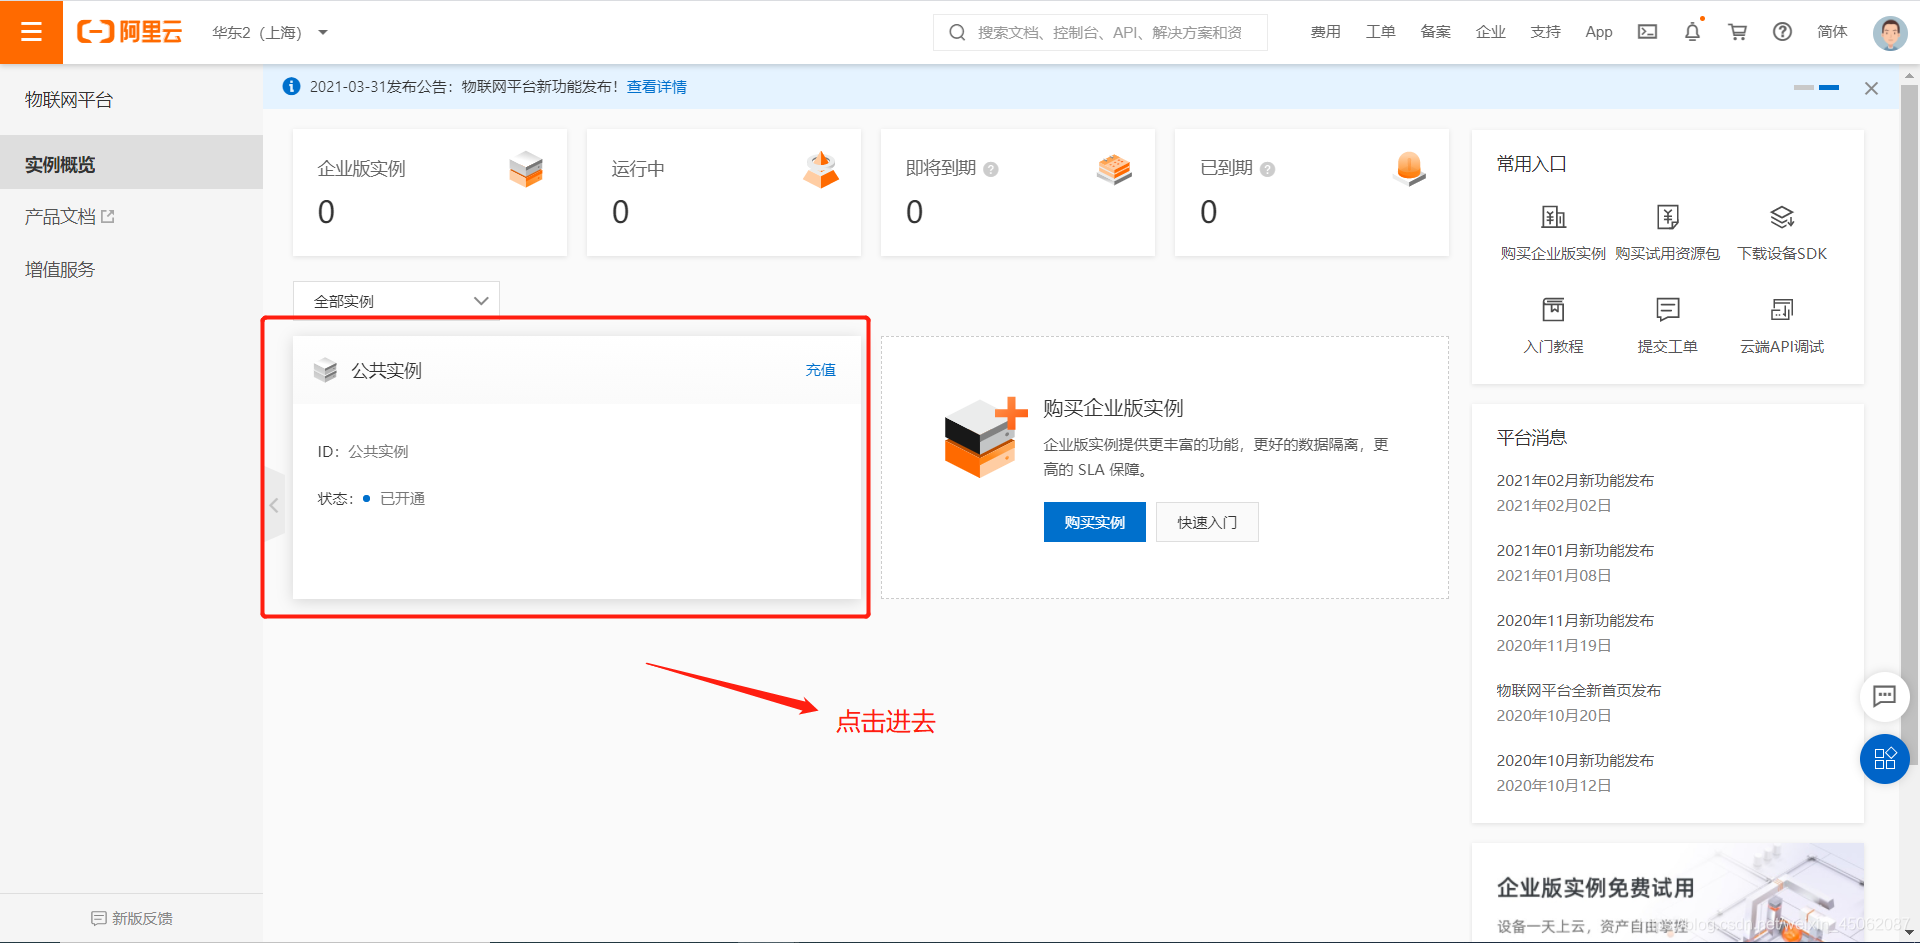The height and width of the screenshot is (943, 1920).
Task: Click the external link icon beside 产品文档
Action: click(x=108, y=216)
